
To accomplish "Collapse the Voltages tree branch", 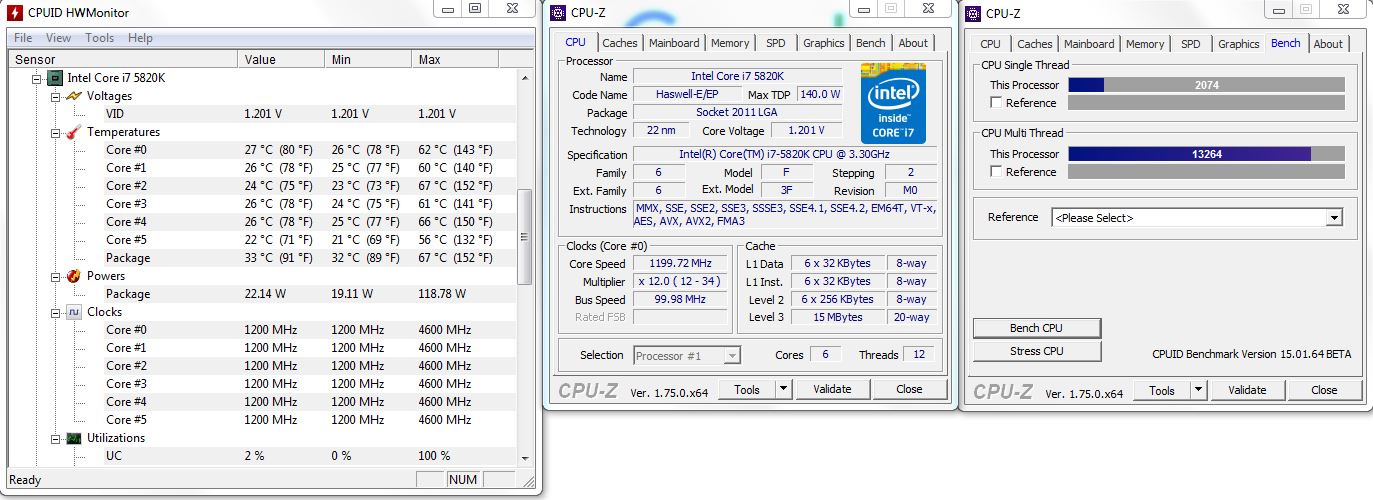I will tap(55, 96).
